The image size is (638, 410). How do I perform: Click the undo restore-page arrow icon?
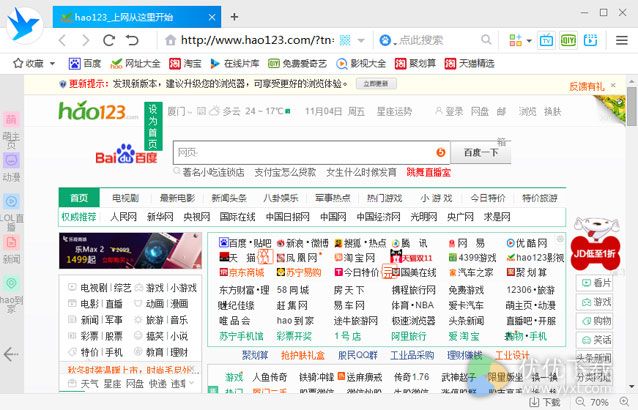point(133,40)
